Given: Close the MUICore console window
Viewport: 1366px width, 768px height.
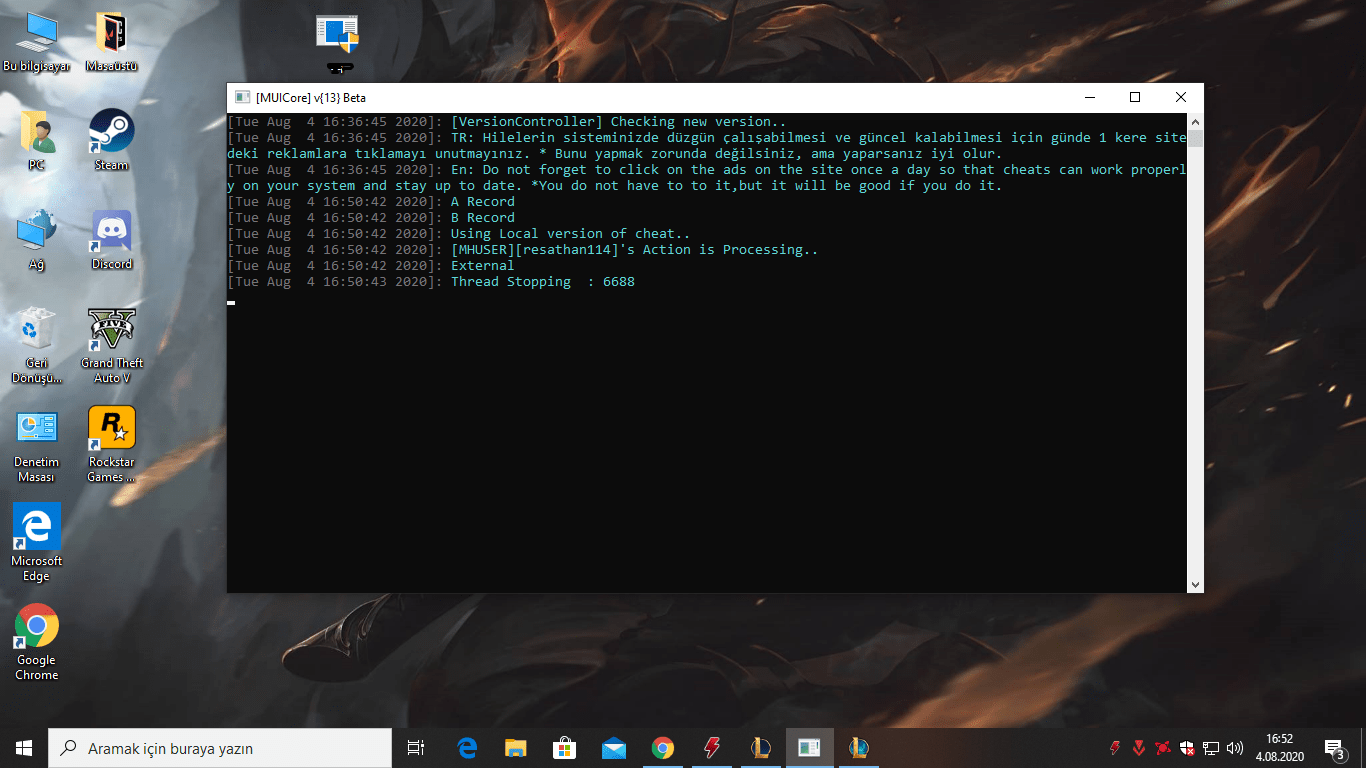Looking at the screenshot, I should click(1181, 97).
